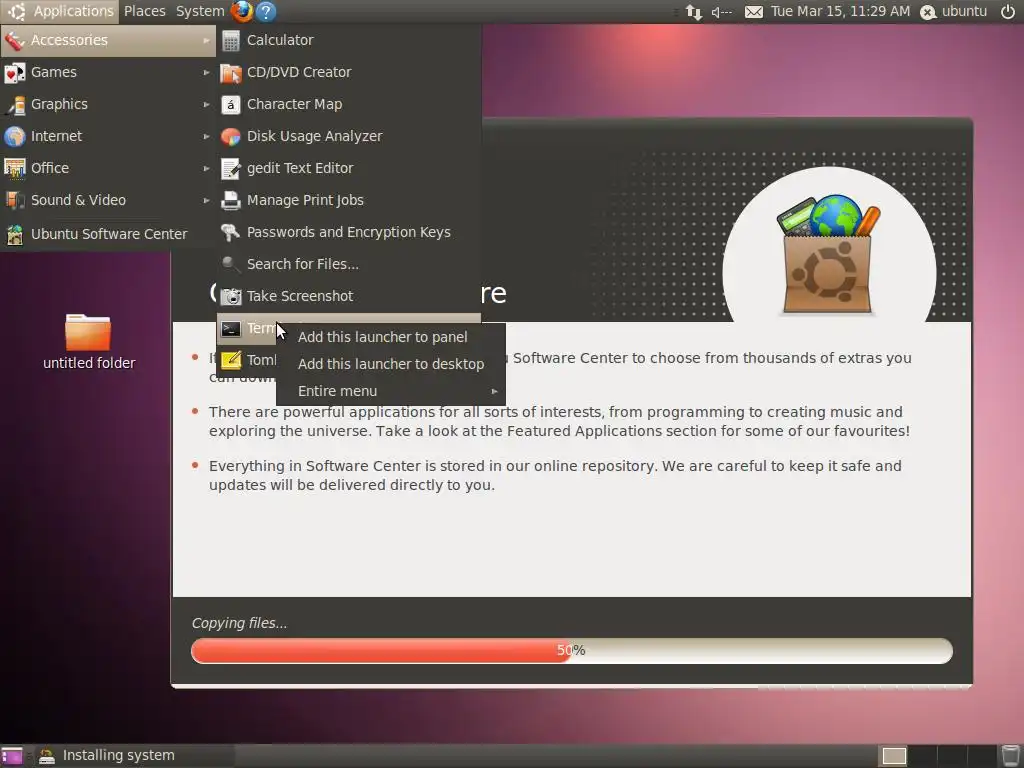Image resolution: width=1024 pixels, height=768 pixels.
Task: Open the date and time calendar
Action: tap(840, 12)
